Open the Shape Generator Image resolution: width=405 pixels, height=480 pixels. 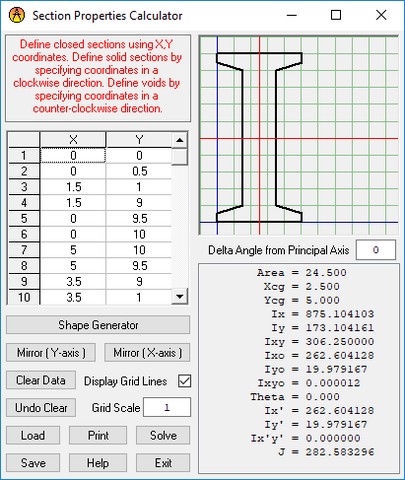98,325
